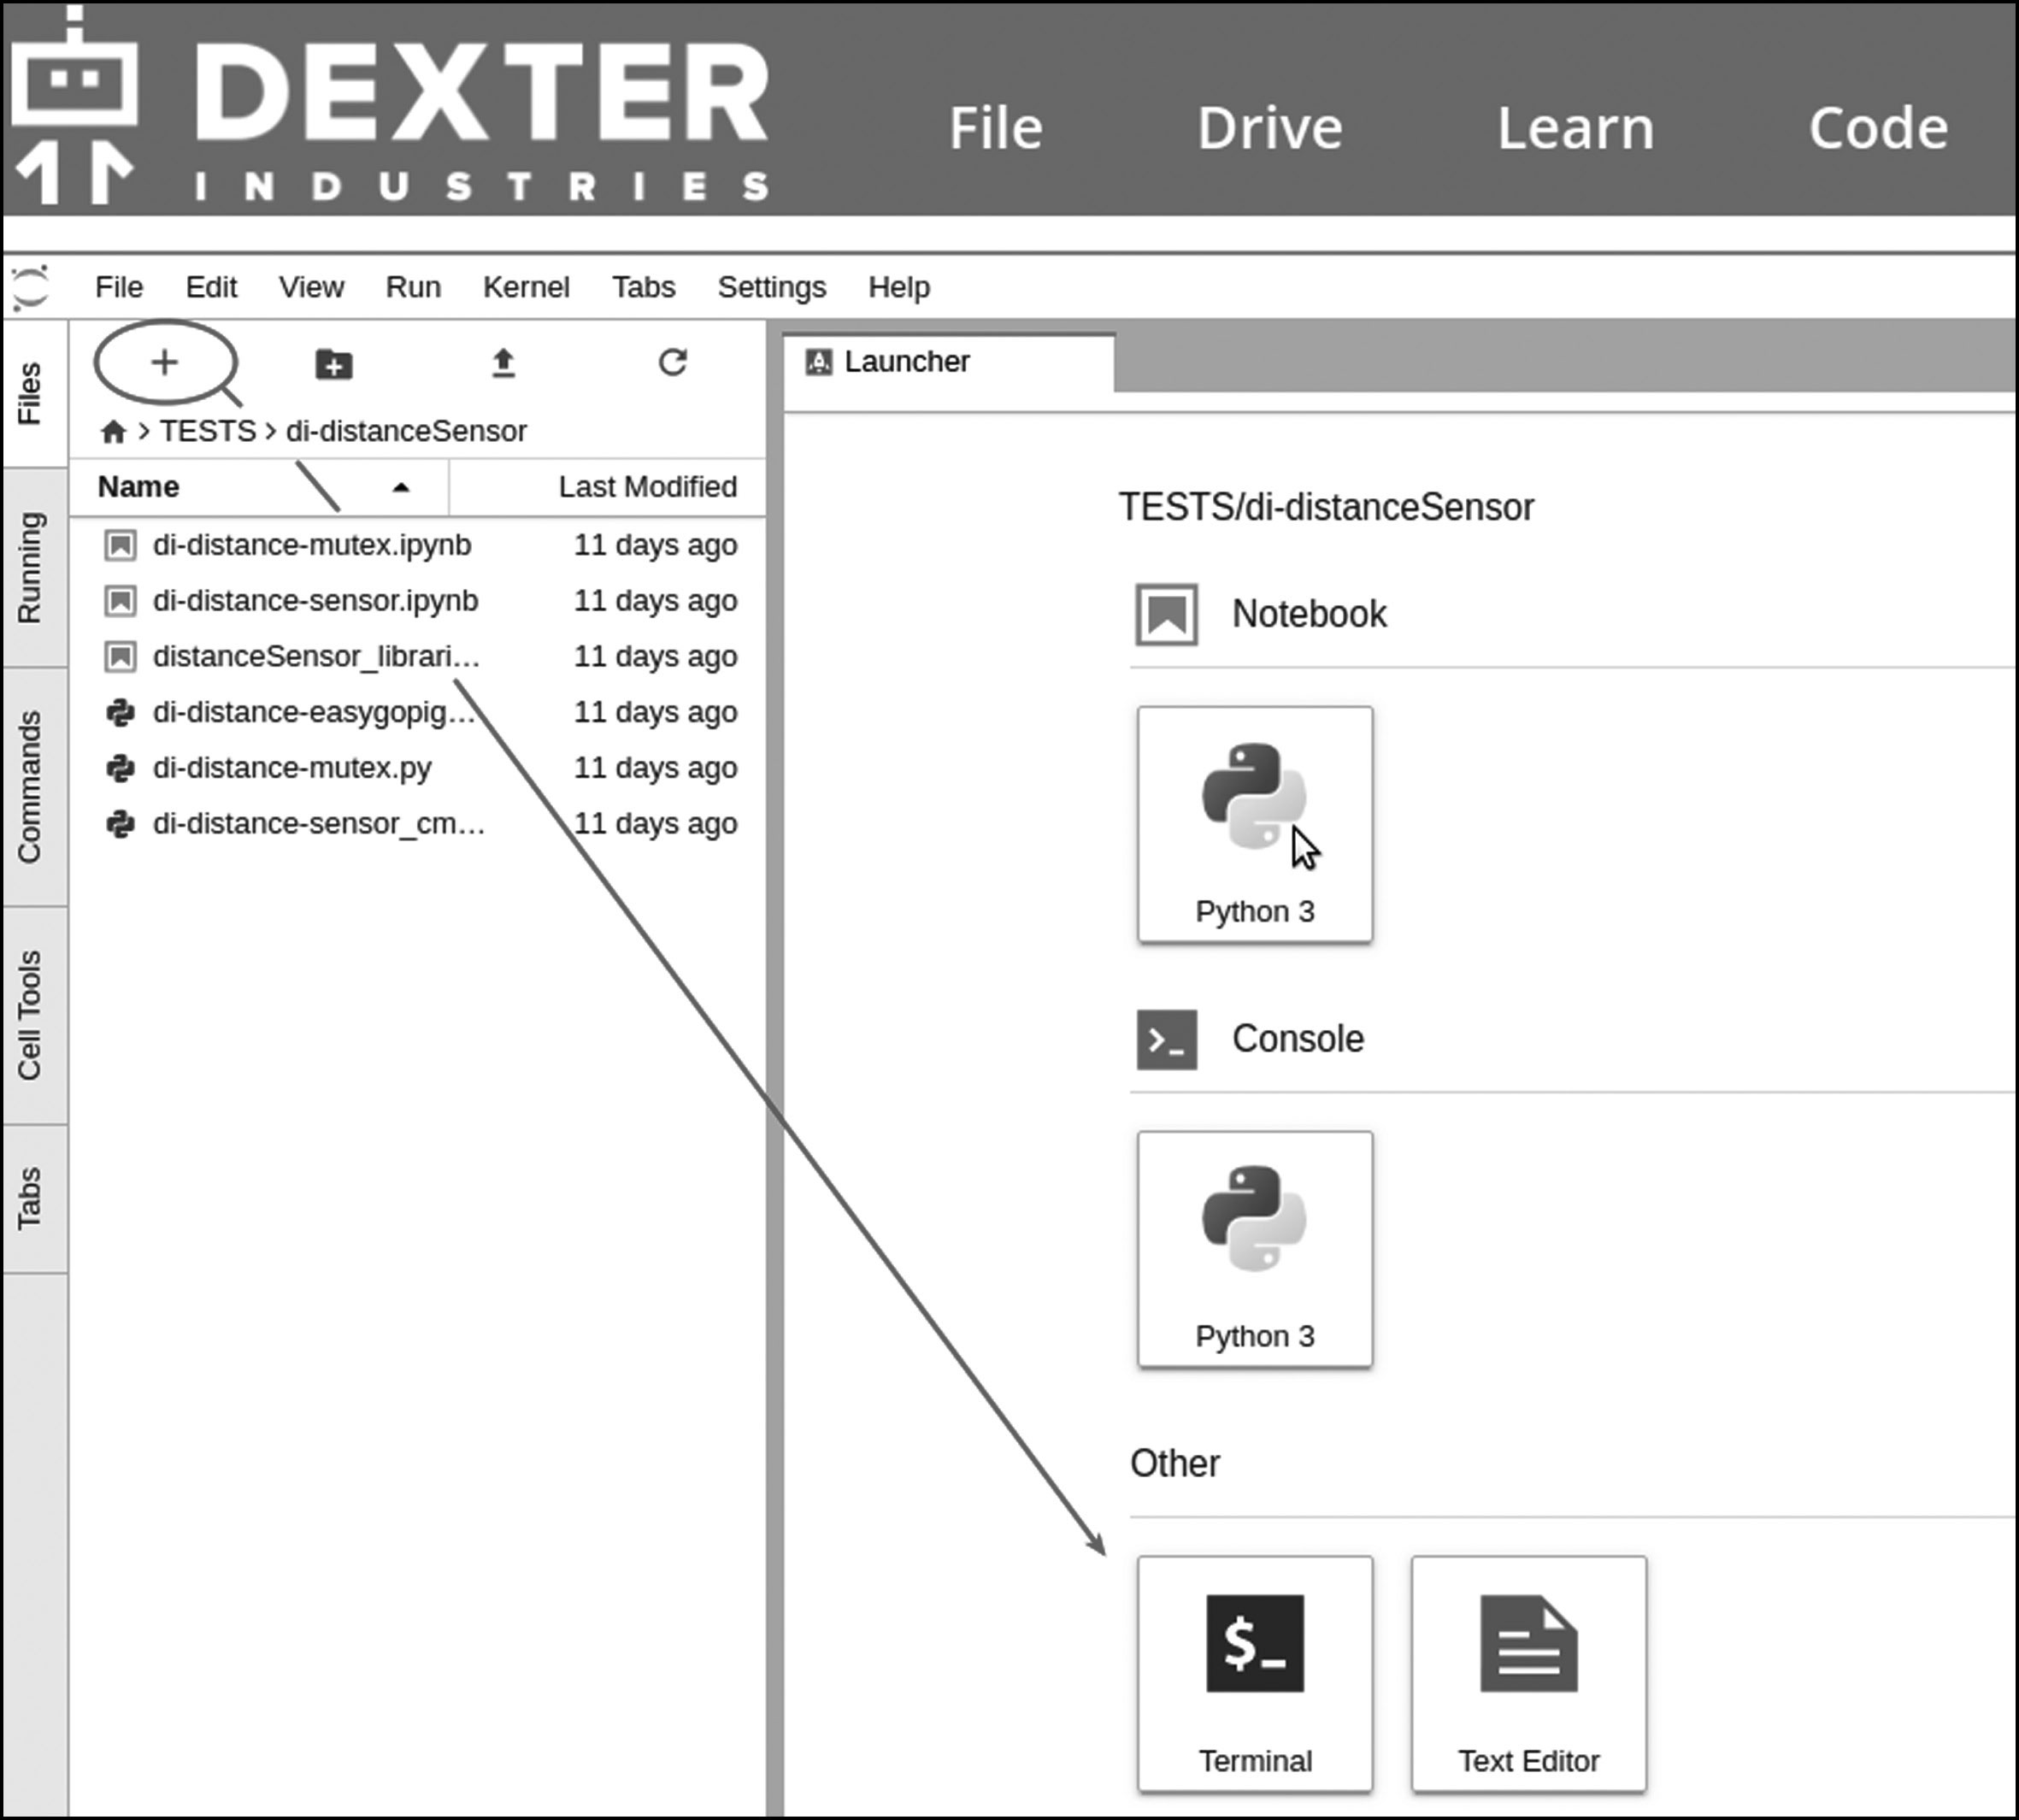Navigate to the TESTS breadcrumb folder
Viewport: 2019px width, 1820px height.
(x=208, y=431)
